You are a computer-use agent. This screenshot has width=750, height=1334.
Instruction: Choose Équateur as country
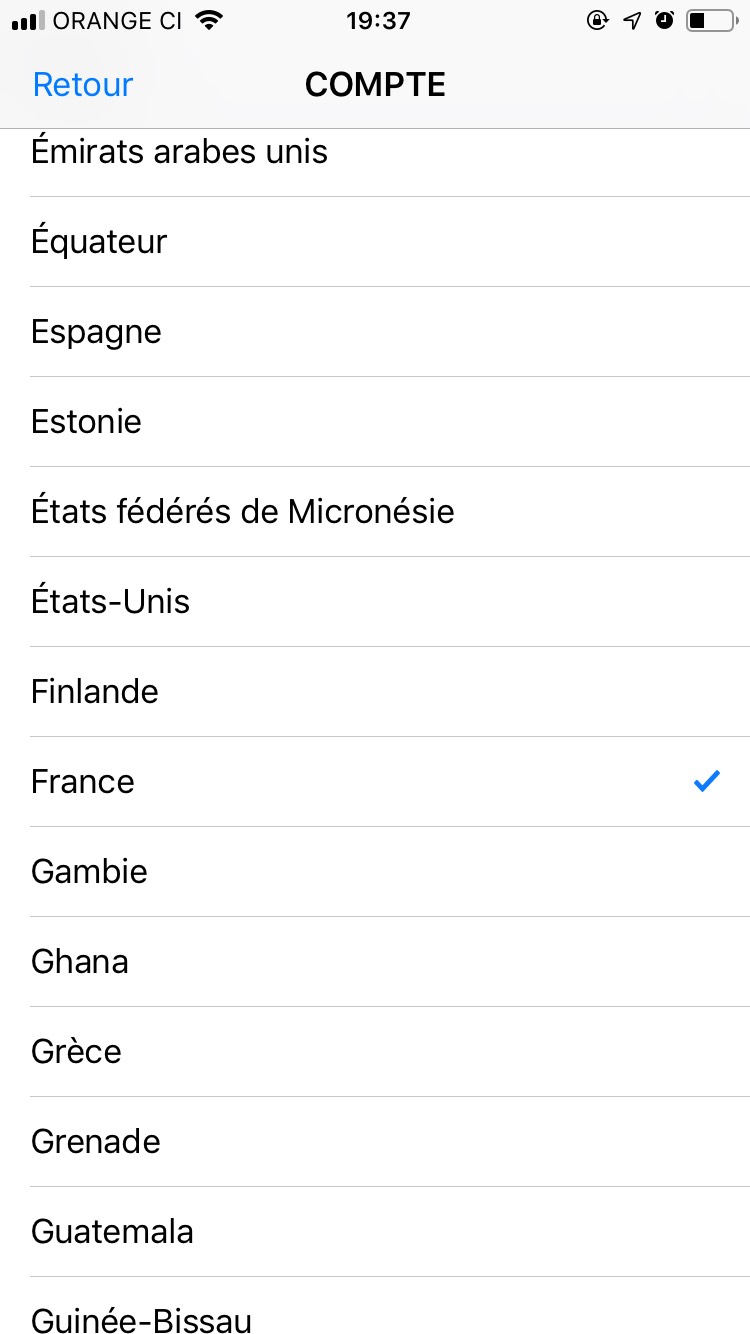(x=99, y=242)
